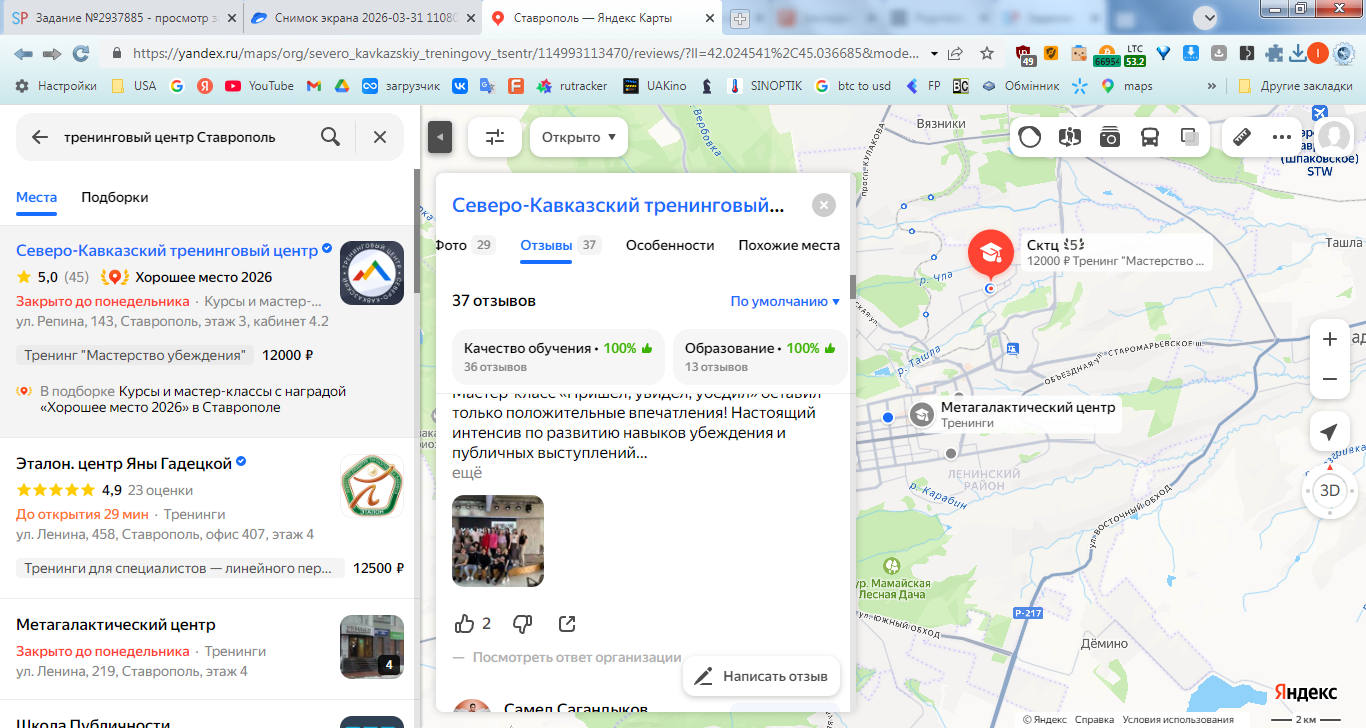Open the YouTube bookmark
This screenshot has height=728, width=1366.
pyautogui.click(x=260, y=86)
